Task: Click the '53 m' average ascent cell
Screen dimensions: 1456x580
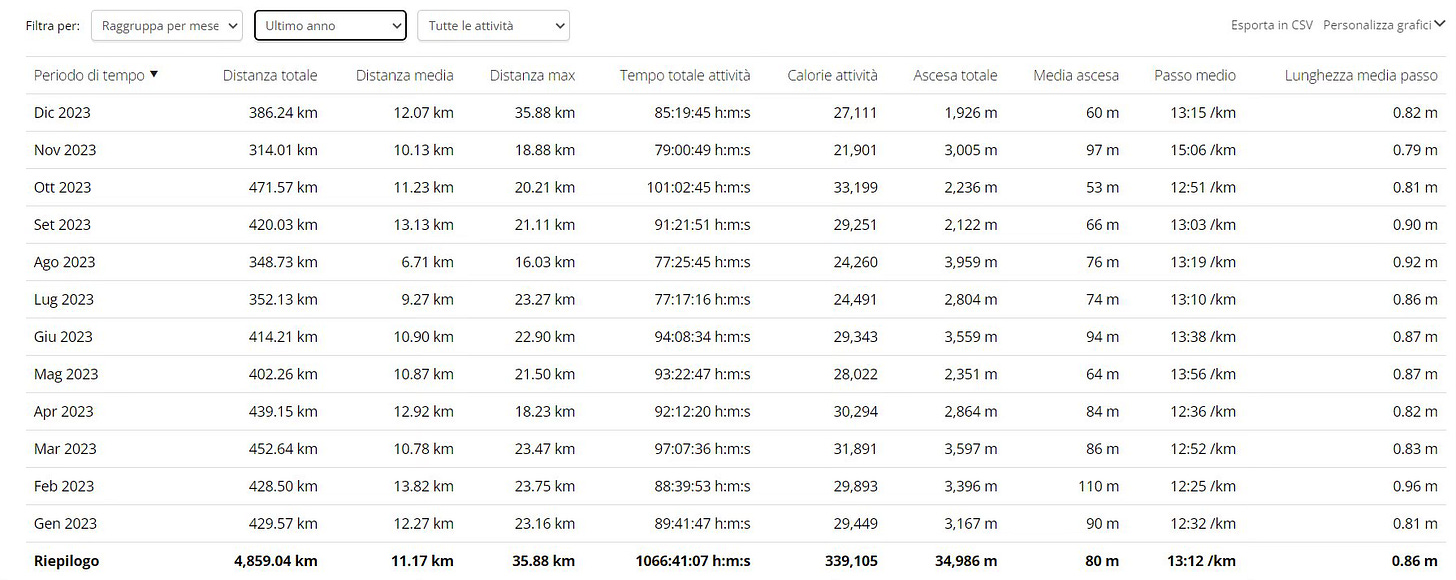Action: (x=1102, y=187)
